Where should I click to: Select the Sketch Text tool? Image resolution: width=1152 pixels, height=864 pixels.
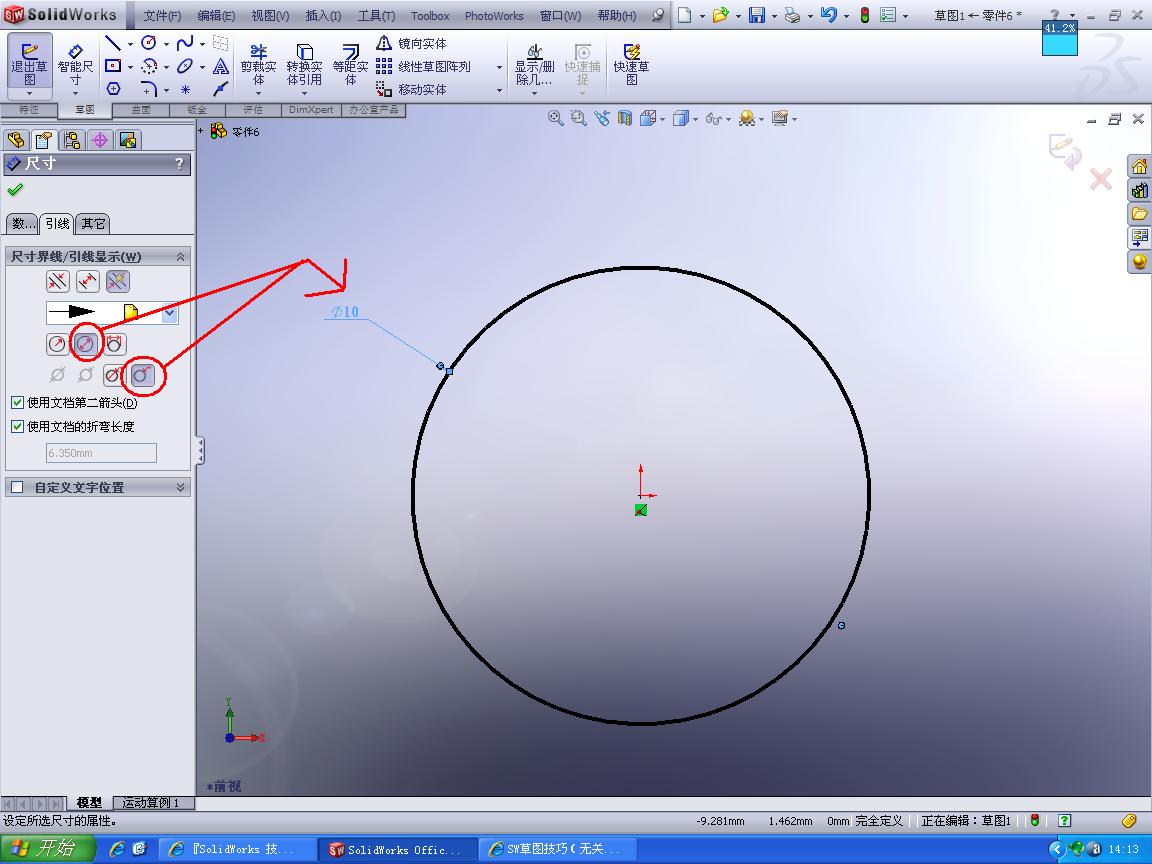point(220,66)
